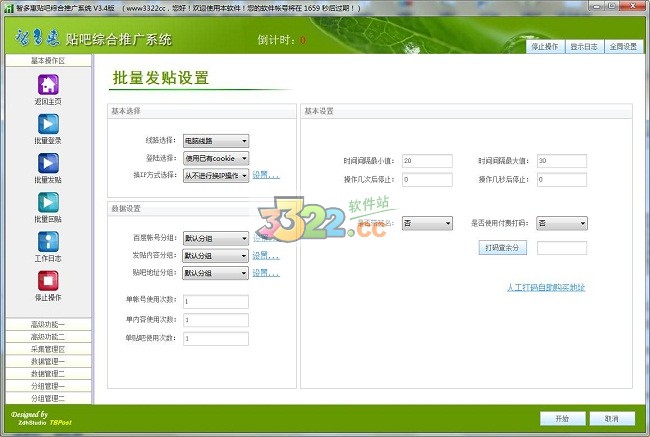
Task: Click the 单内容使用次数 field
Action: click(216, 320)
